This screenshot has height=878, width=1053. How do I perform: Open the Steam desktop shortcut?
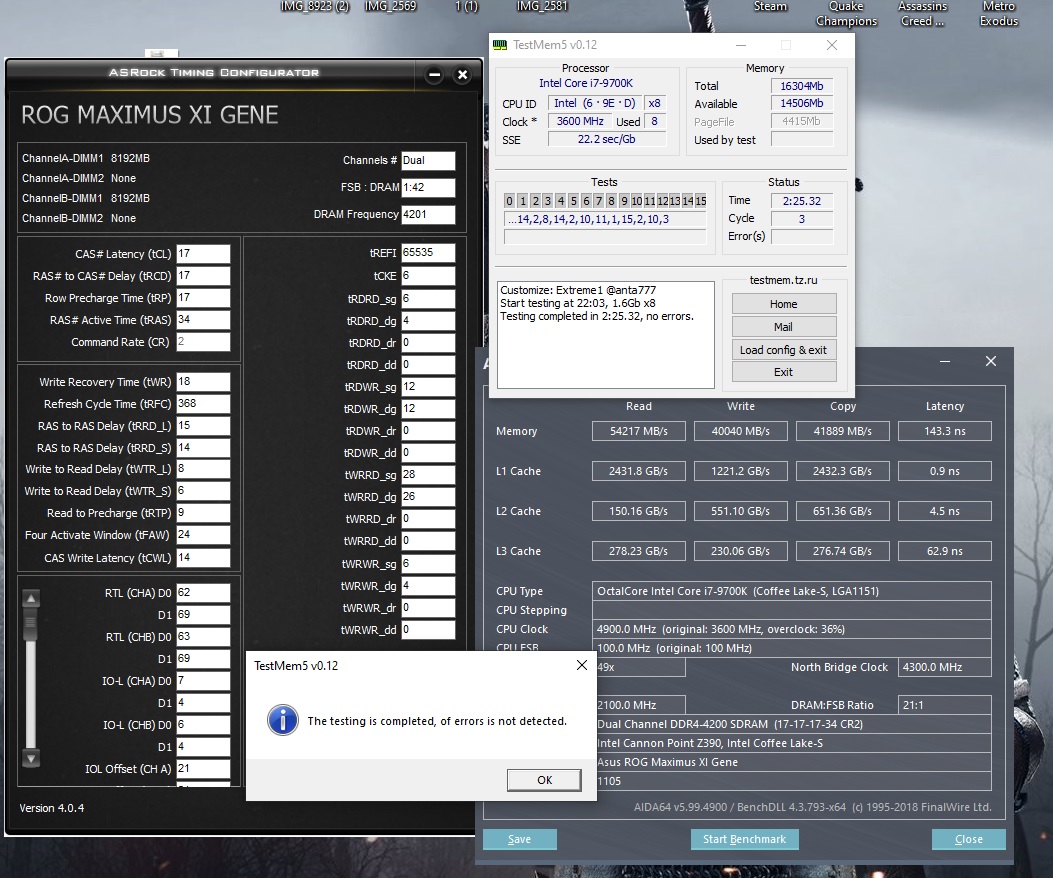click(x=770, y=7)
